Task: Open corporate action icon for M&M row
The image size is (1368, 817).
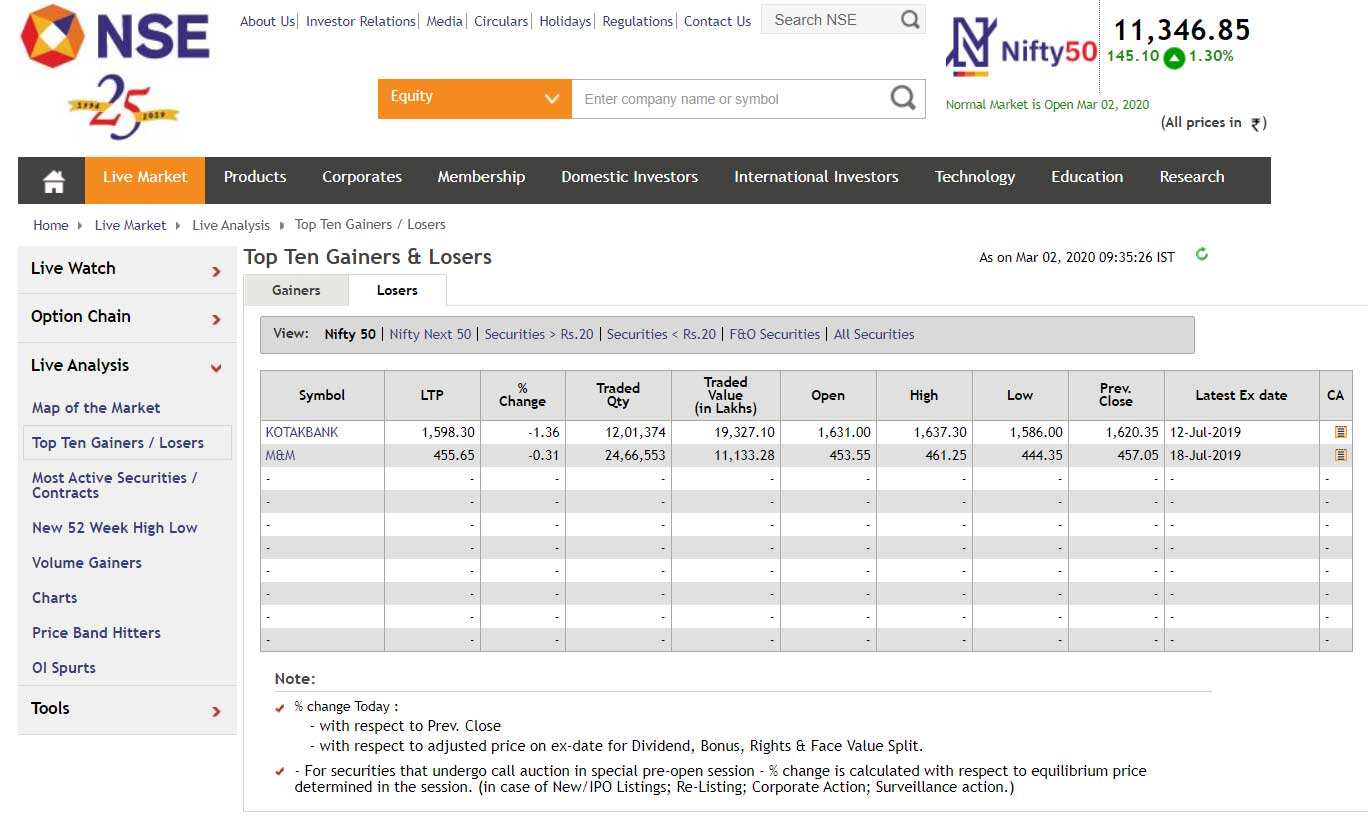Action: [x=1341, y=455]
